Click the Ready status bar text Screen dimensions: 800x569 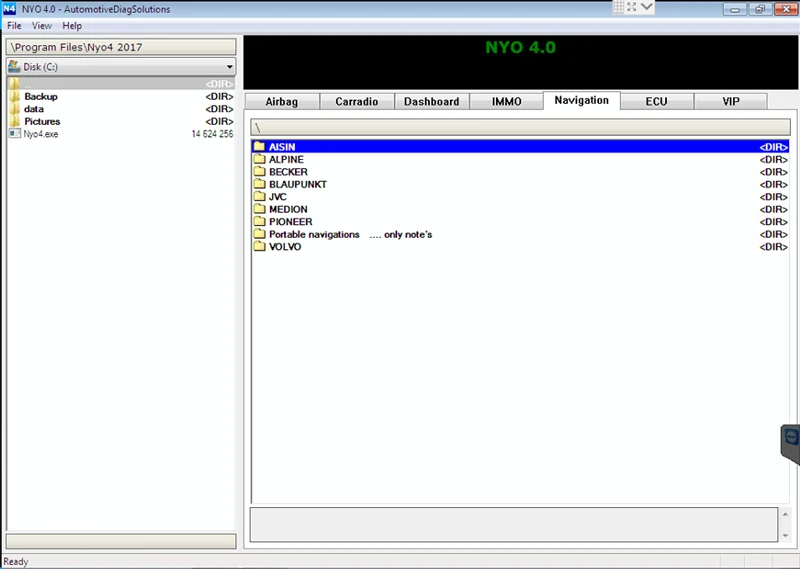click(x=16, y=561)
